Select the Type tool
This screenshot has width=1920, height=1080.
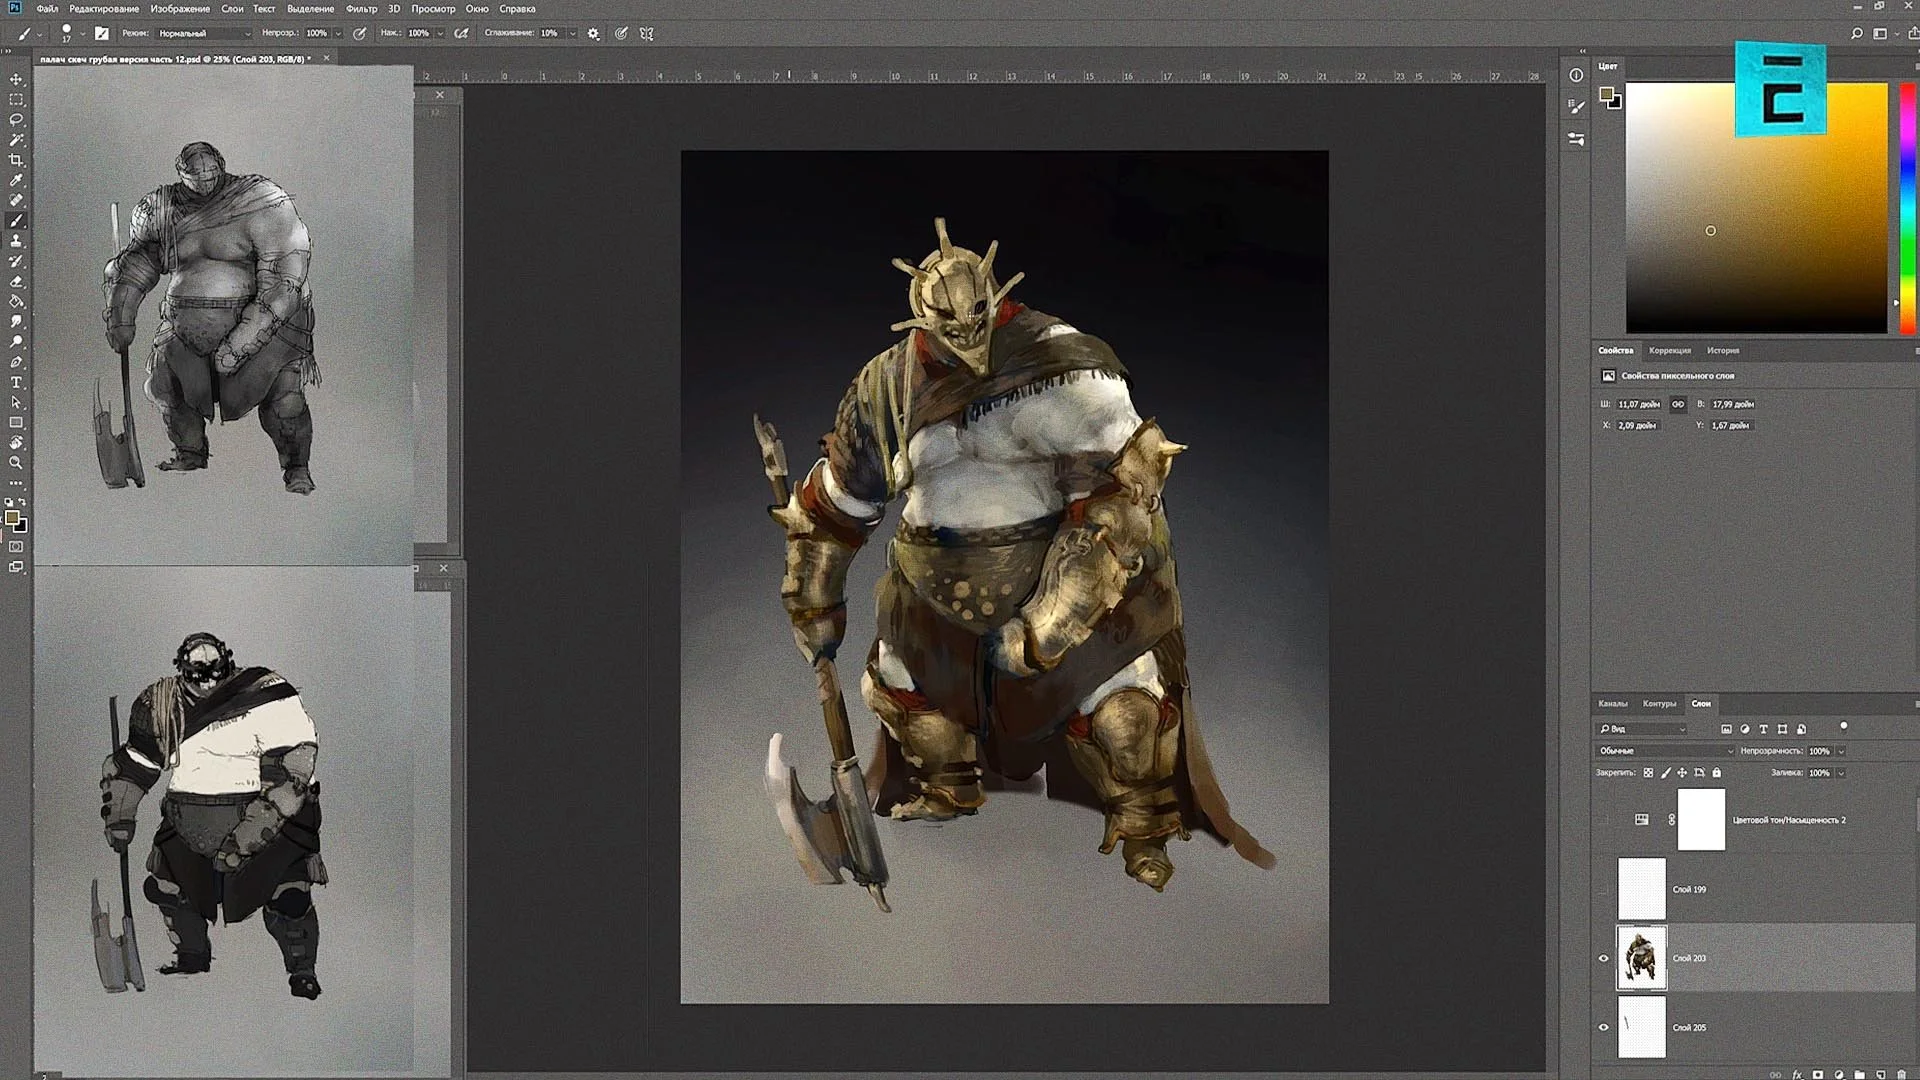click(x=16, y=383)
